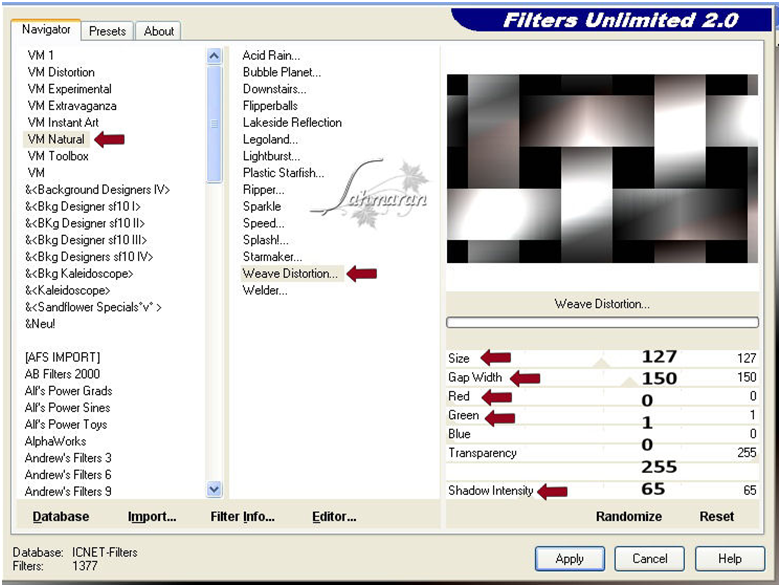Open the Database button

pos(61,516)
